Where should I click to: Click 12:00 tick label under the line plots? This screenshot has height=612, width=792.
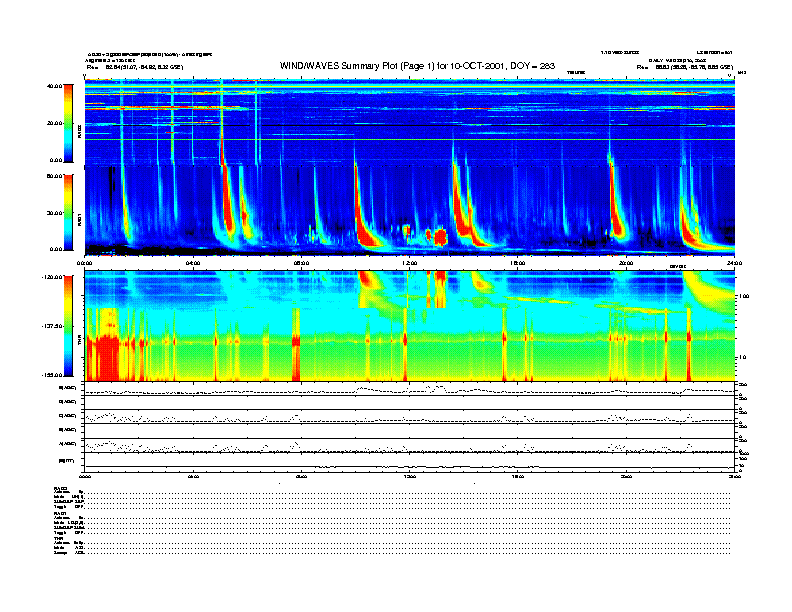point(410,476)
